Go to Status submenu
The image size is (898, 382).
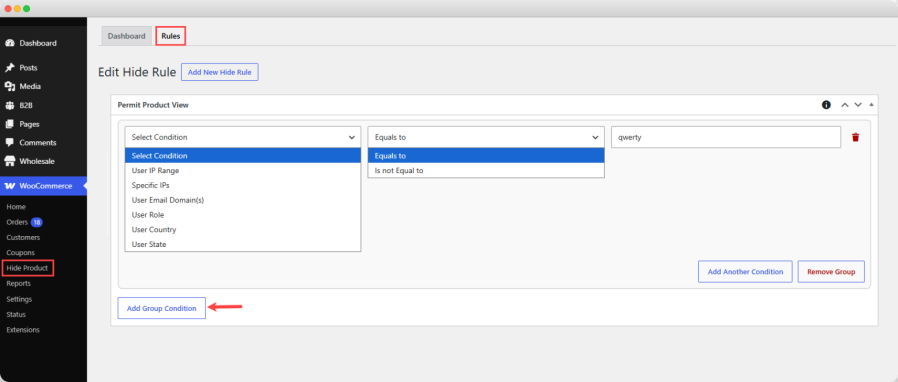tap(16, 314)
